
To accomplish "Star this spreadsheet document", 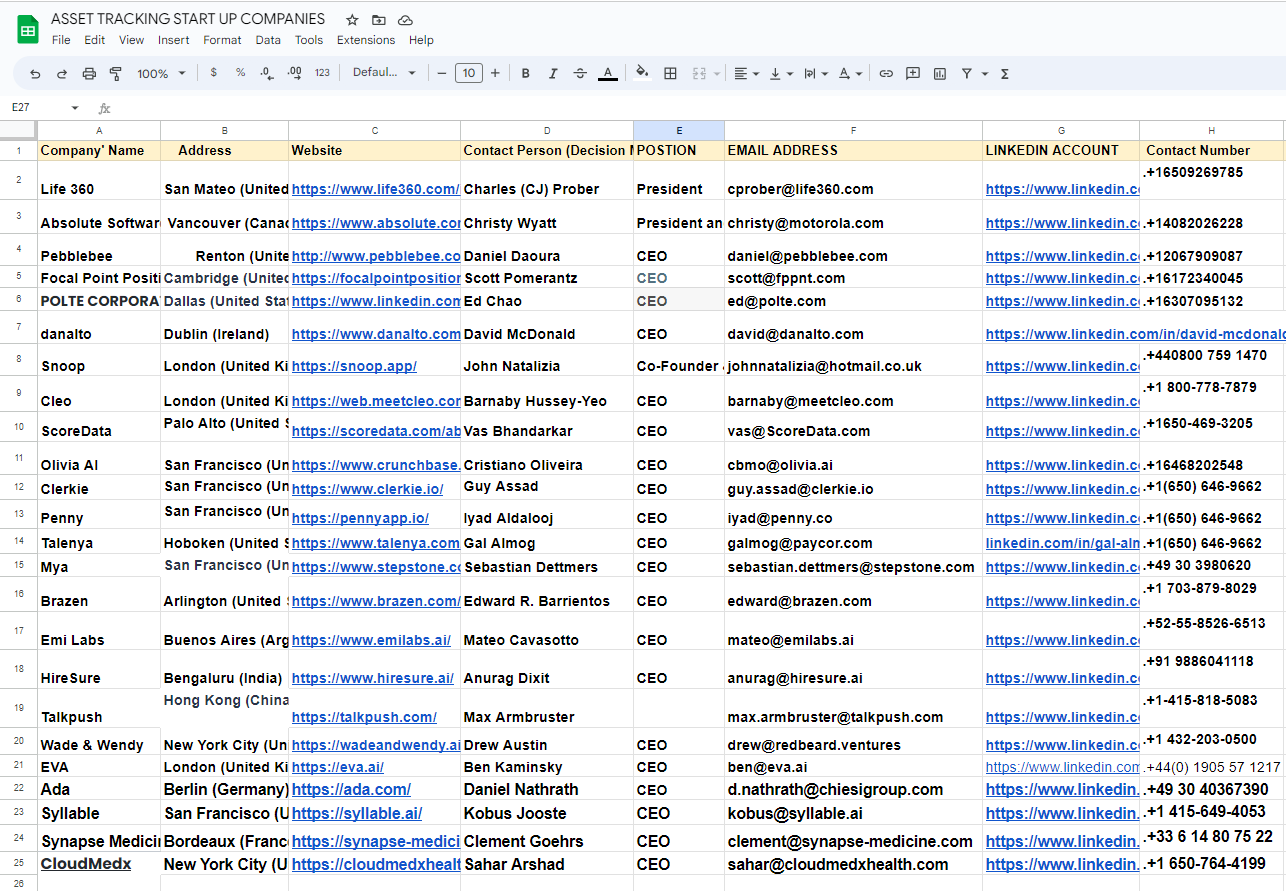I will (352, 20).
